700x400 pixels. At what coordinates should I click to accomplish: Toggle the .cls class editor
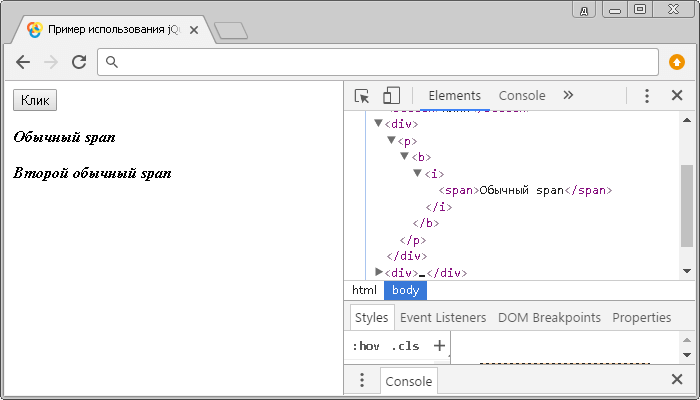point(405,346)
